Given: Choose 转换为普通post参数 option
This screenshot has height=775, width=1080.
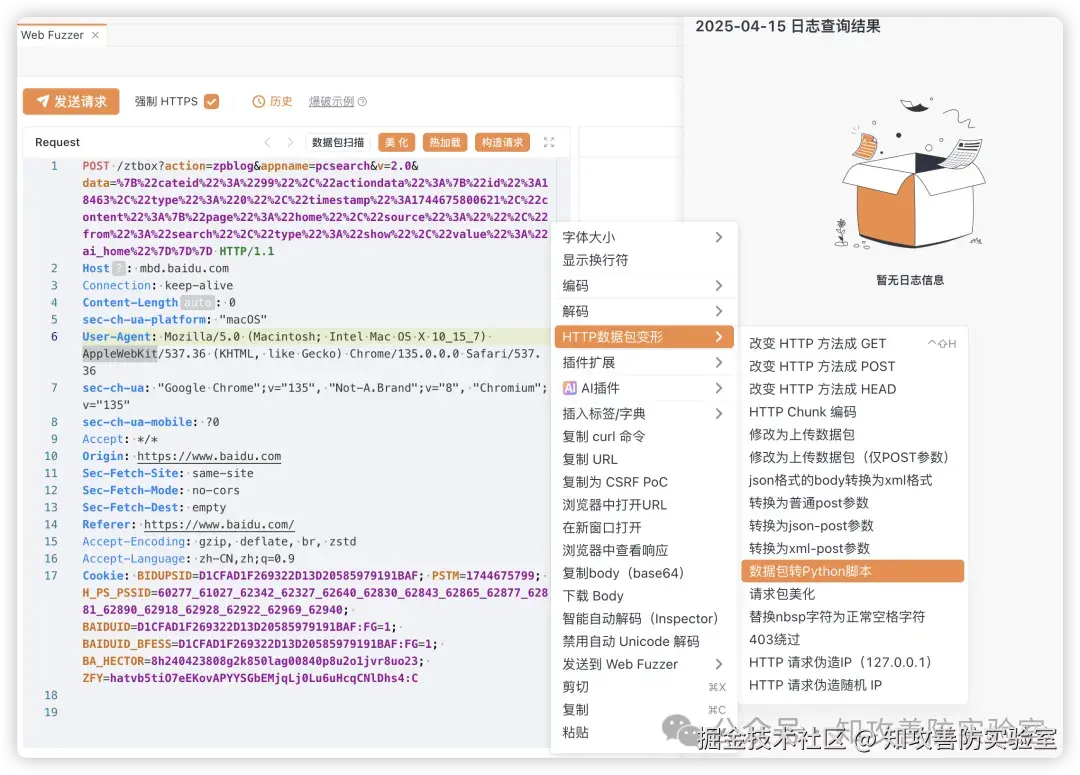Looking at the screenshot, I should 853,502.
